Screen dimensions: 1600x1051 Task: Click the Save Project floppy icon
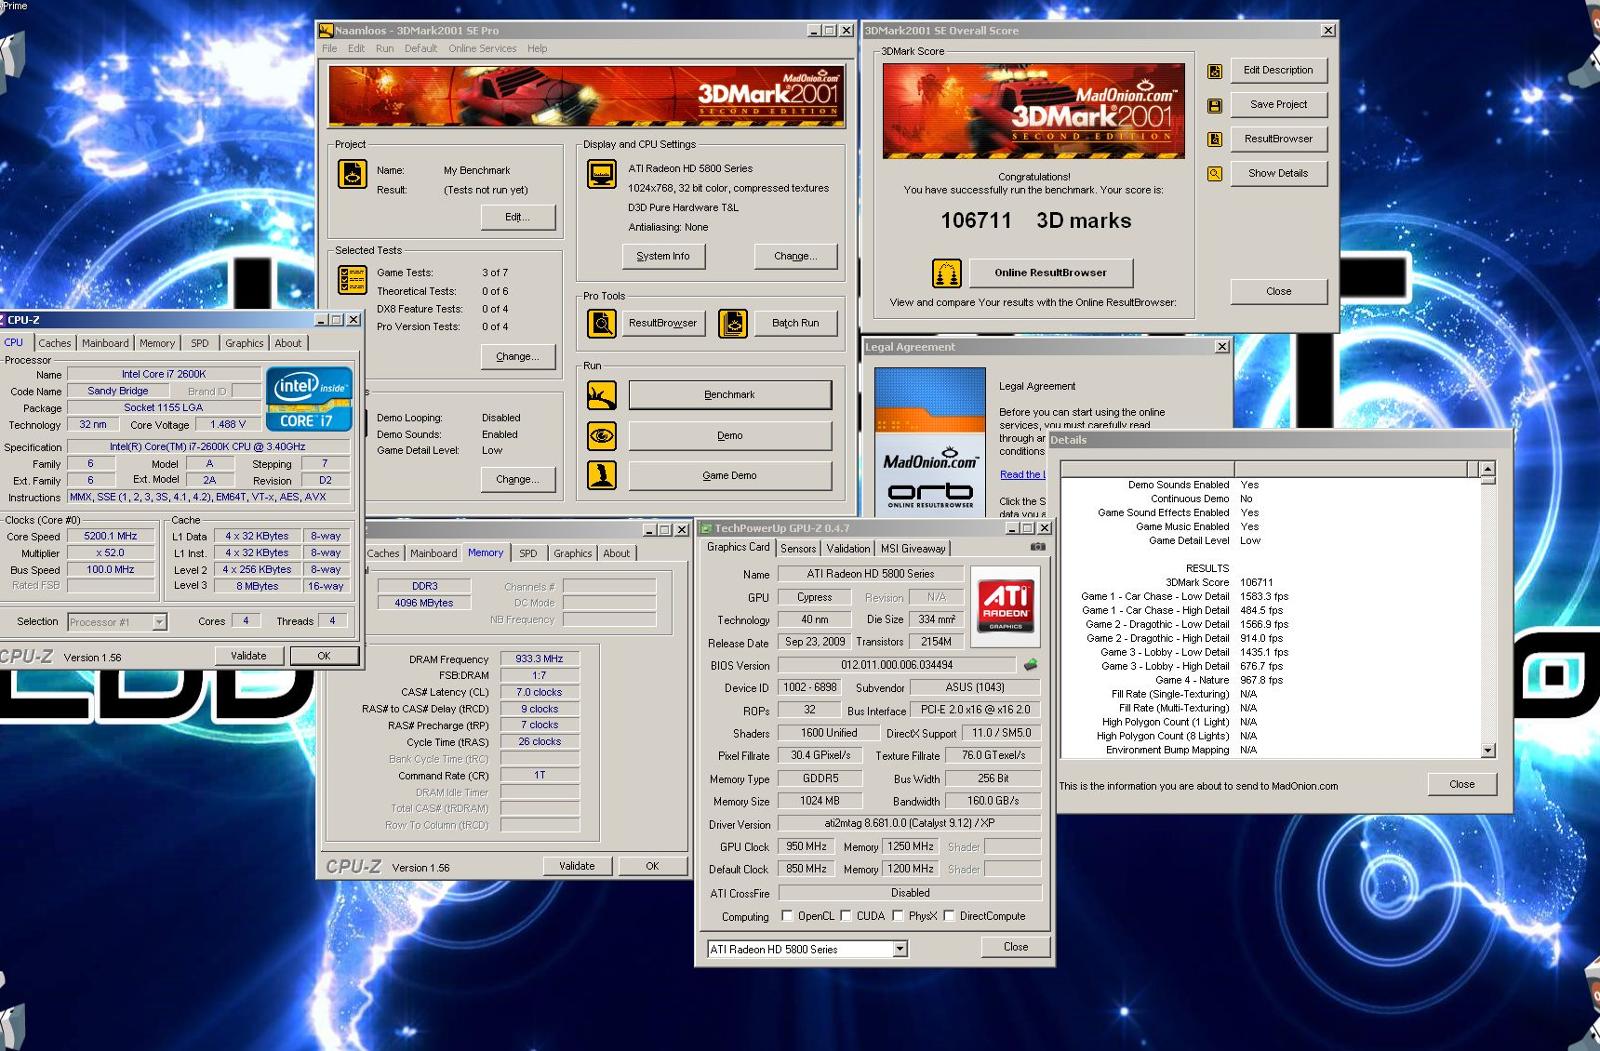point(1214,105)
